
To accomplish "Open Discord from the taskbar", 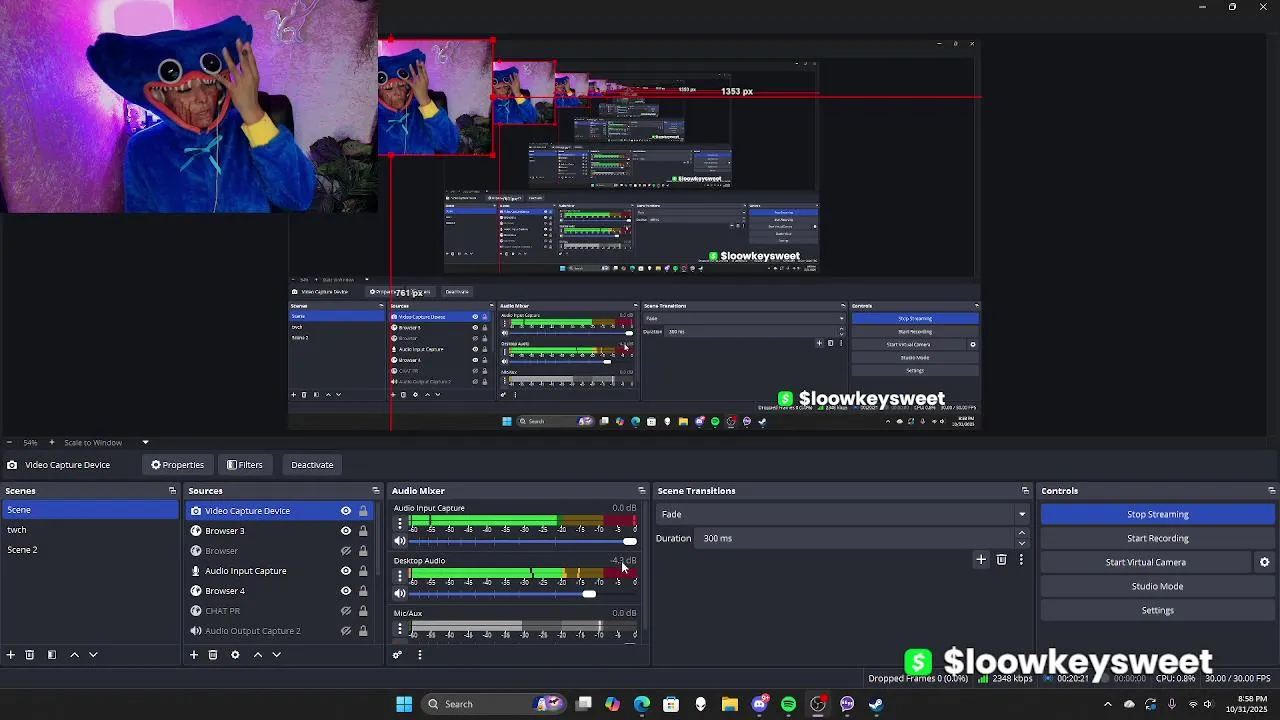I will (x=759, y=704).
